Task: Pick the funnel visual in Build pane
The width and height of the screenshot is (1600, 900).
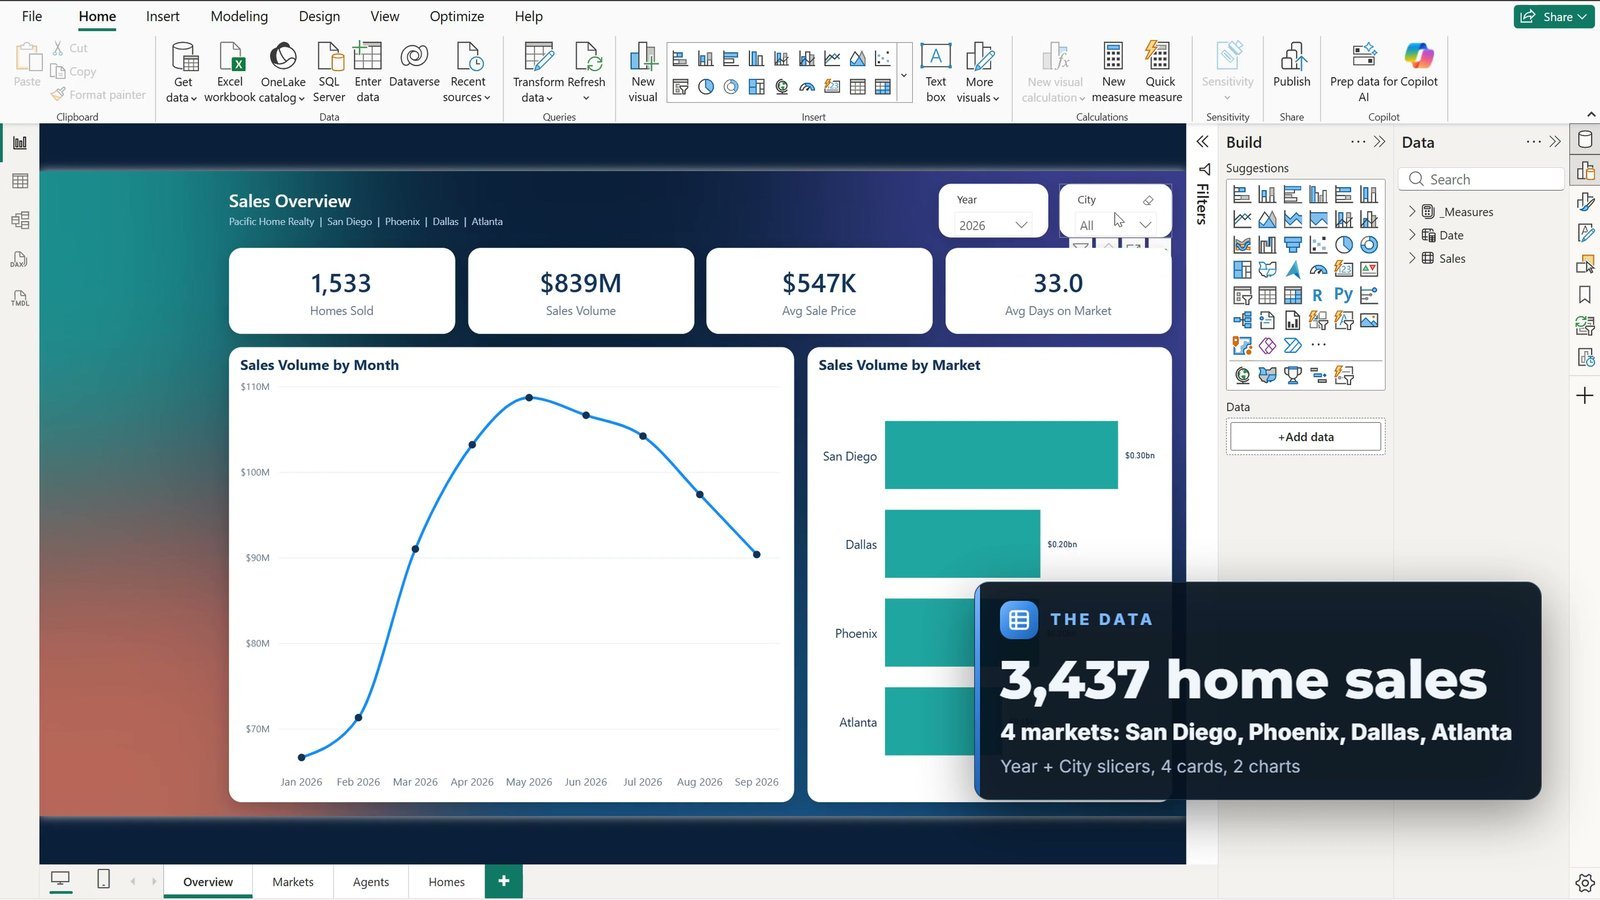Action: [1293, 244]
